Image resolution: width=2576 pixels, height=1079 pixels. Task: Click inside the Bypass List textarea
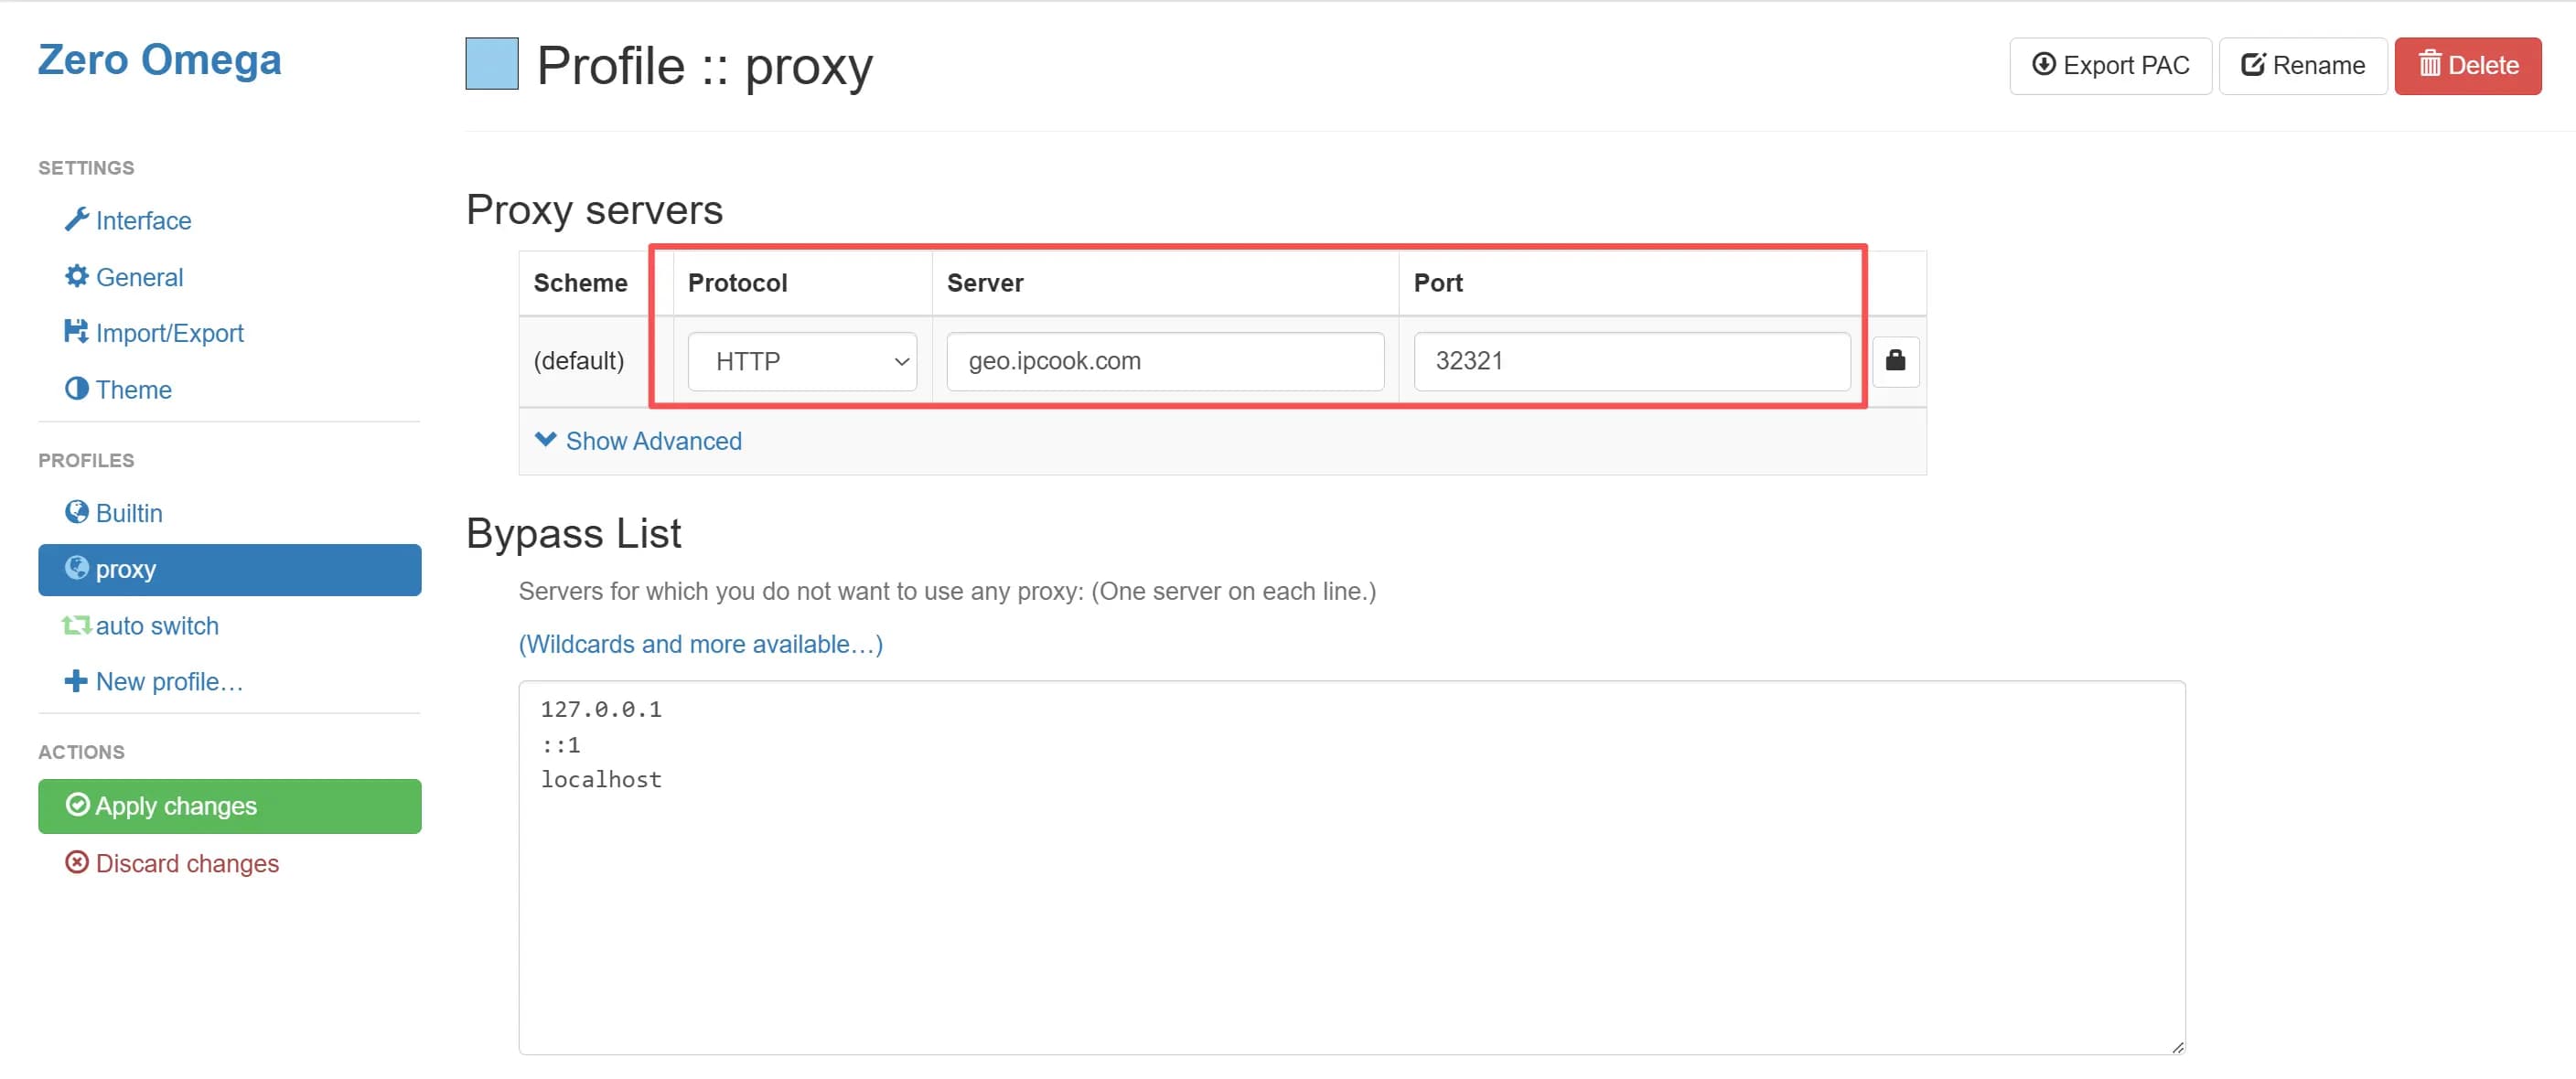point(1352,867)
